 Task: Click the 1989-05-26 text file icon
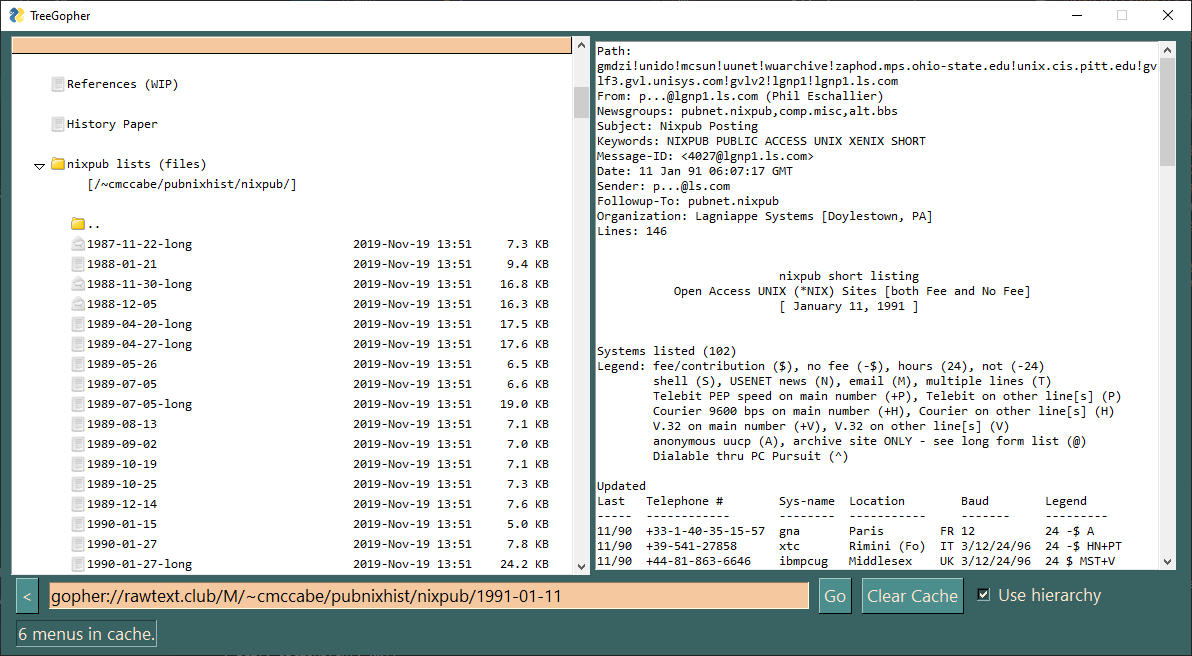[78, 364]
